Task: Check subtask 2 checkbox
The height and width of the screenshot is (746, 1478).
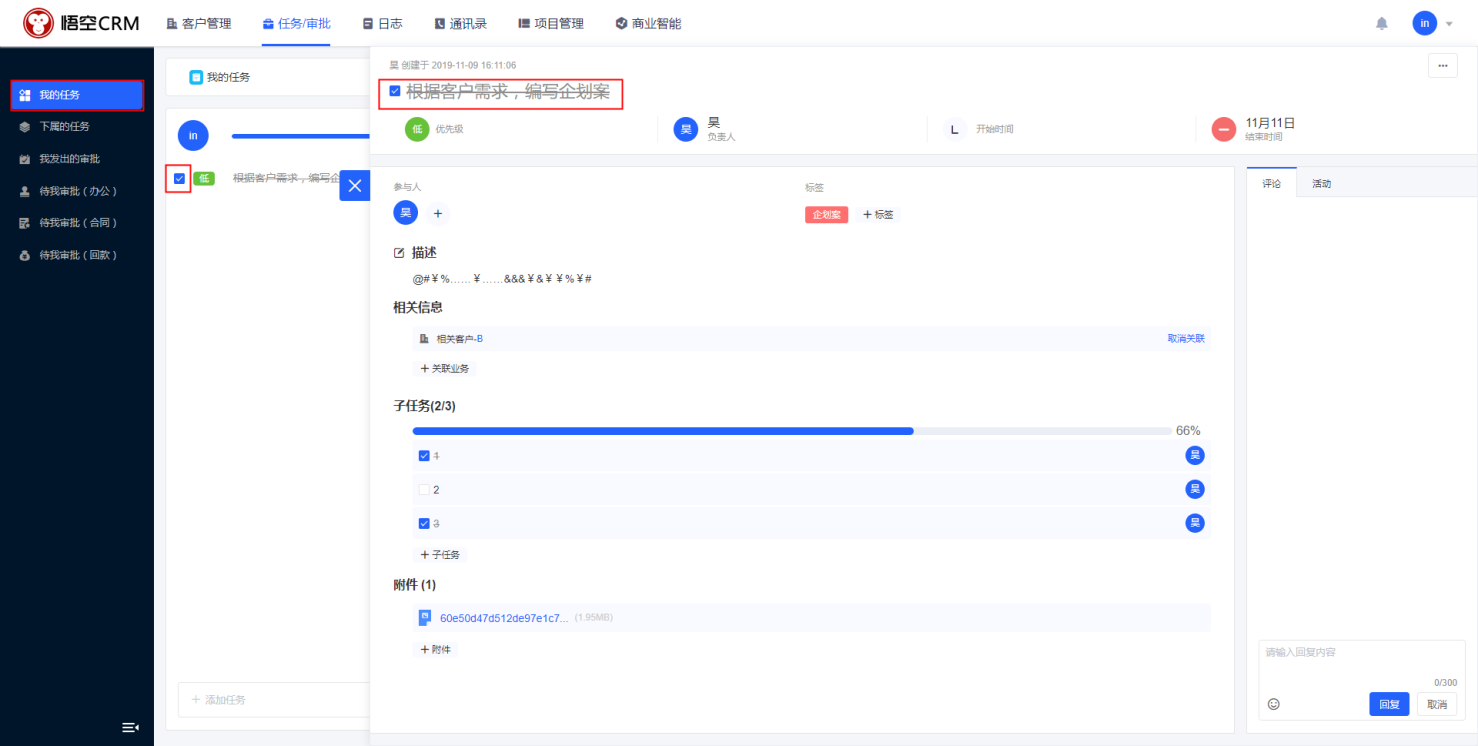Action: pyautogui.click(x=424, y=490)
